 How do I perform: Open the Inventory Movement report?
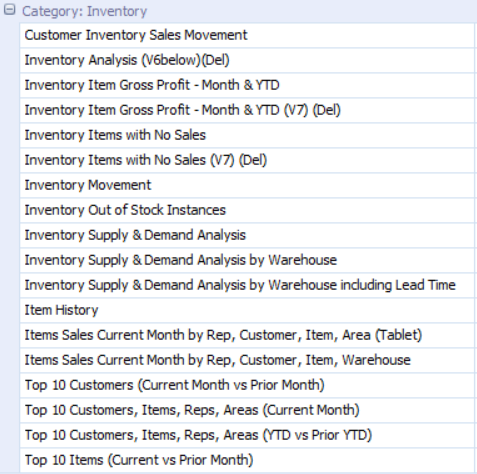click(x=247, y=185)
